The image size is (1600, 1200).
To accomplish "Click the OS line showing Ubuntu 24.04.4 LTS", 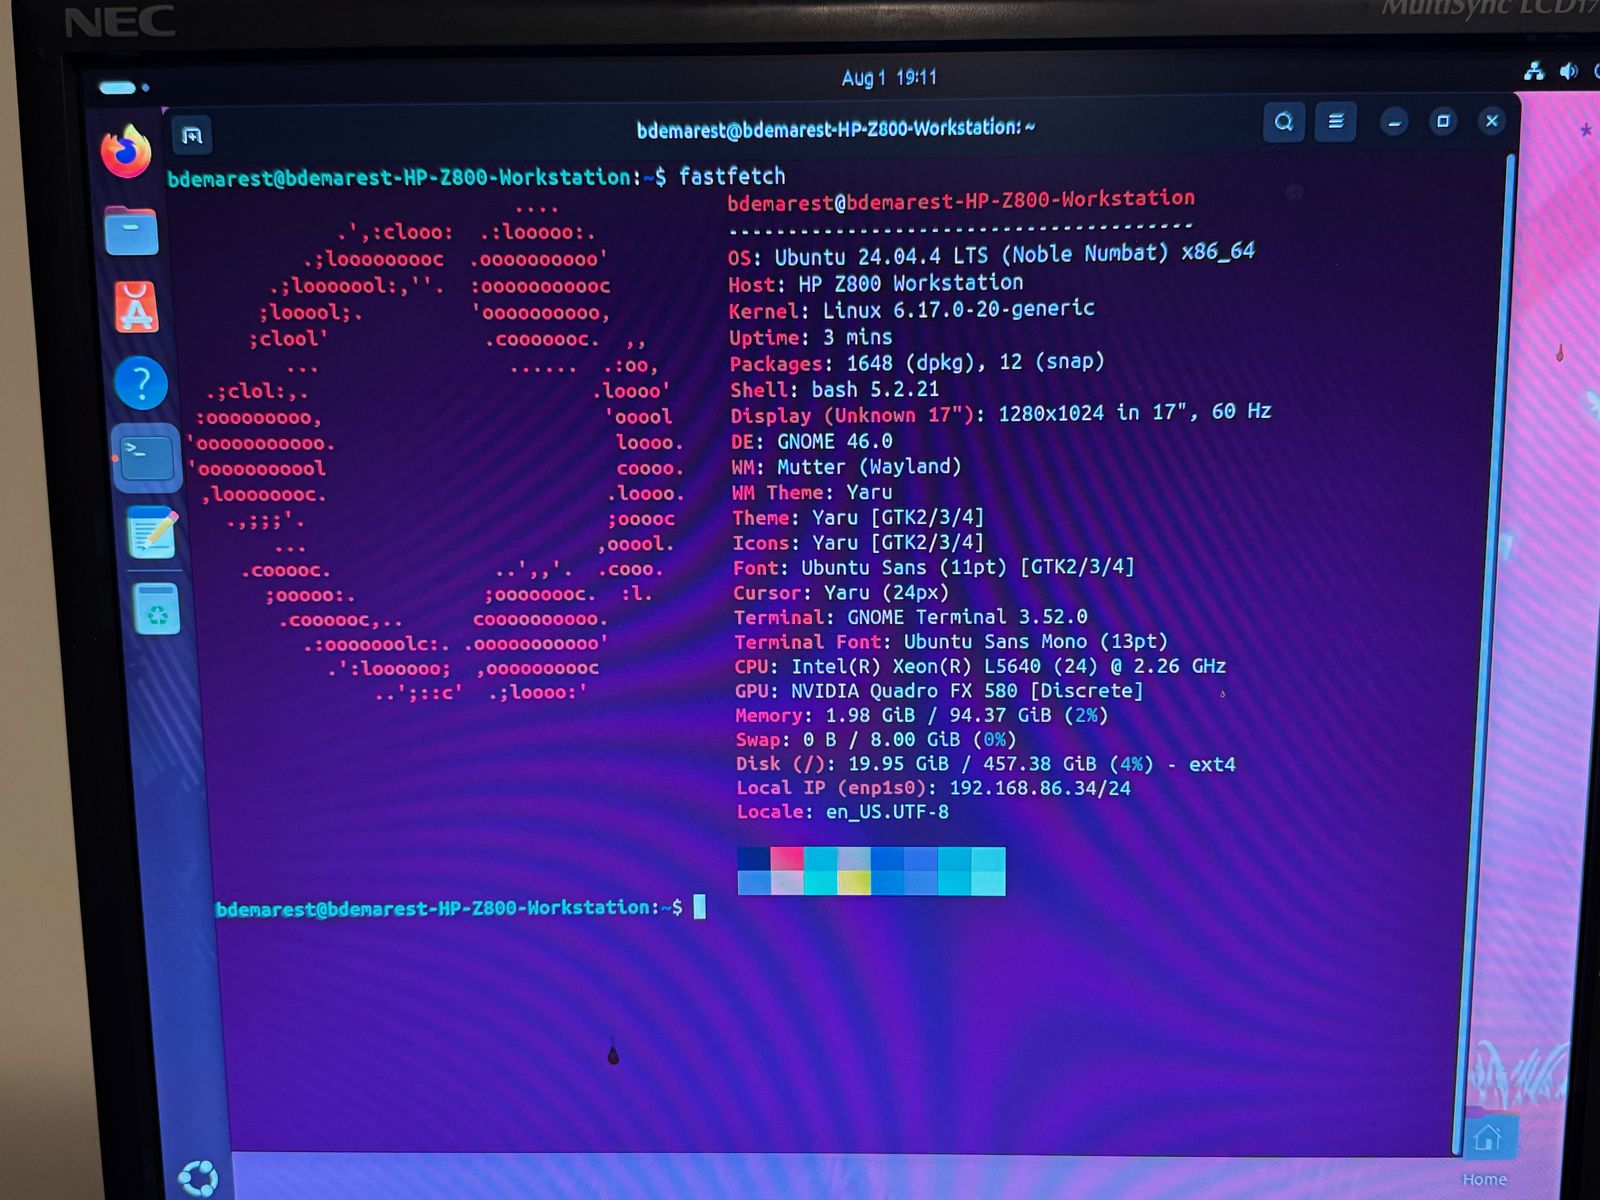I will [991, 254].
